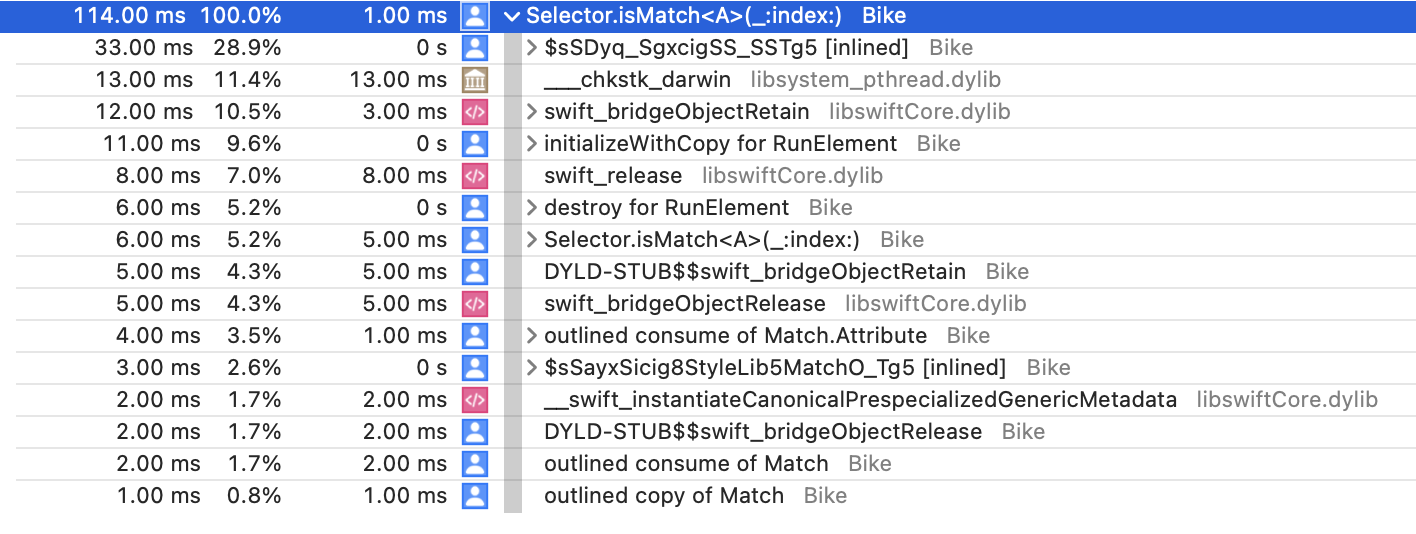Screen dimensions: 1416x534
Task: Click the user icon on the selected top row
Action: pos(474,16)
